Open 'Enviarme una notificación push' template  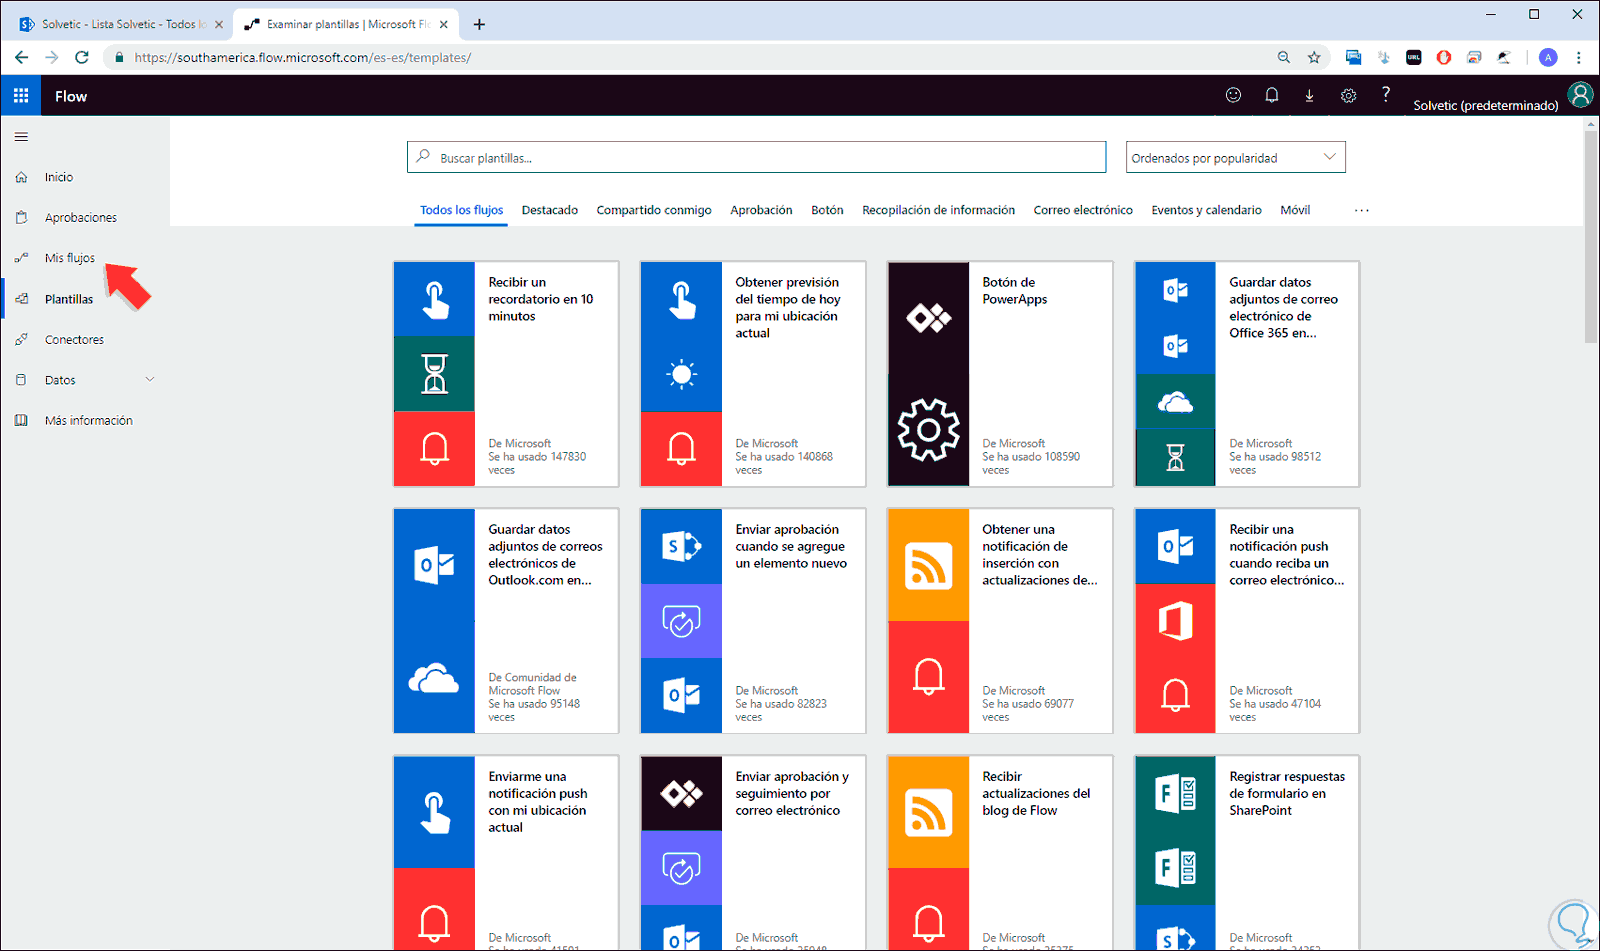coord(506,853)
